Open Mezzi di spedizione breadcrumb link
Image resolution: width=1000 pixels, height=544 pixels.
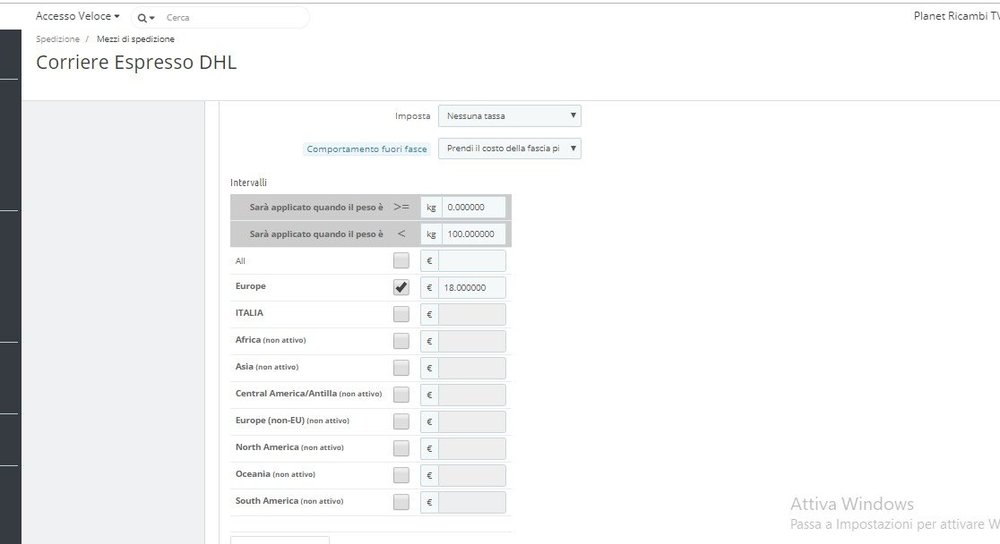(136, 39)
